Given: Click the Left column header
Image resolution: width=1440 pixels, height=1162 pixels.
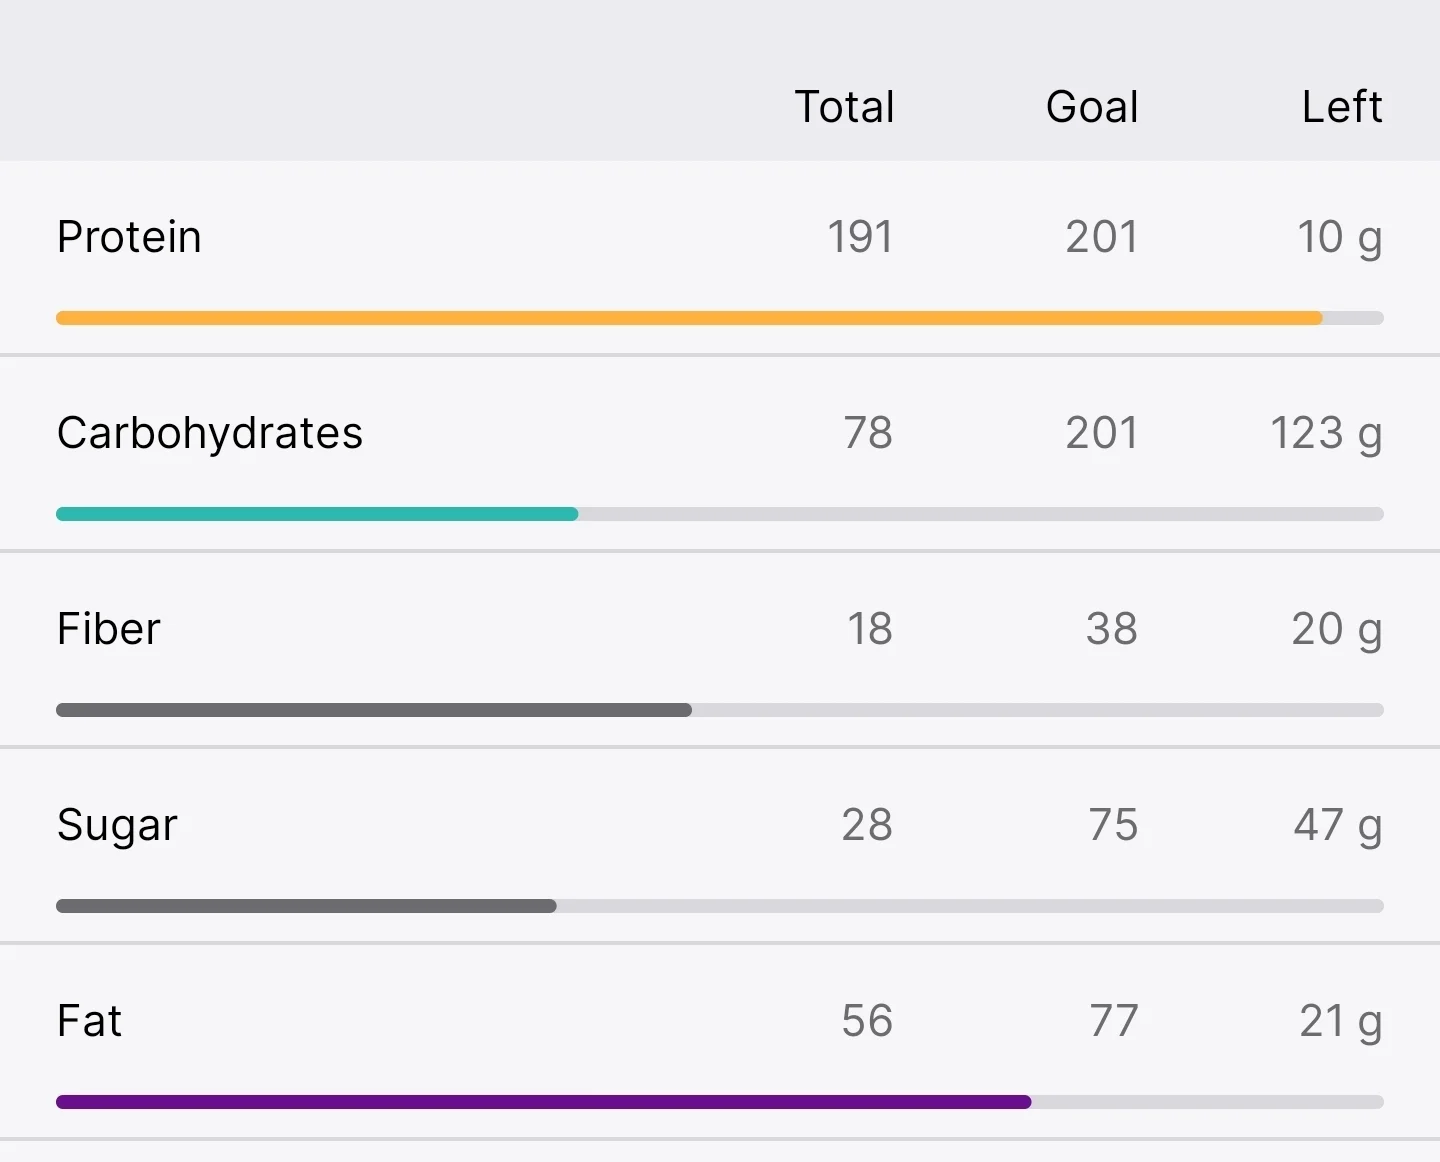Looking at the screenshot, I should click(x=1342, y=107).
